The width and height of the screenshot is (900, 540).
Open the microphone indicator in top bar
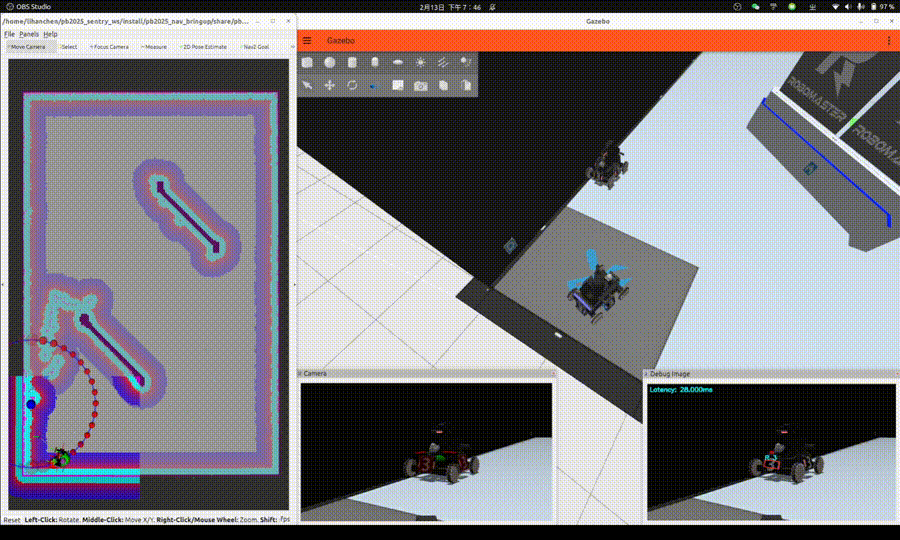[x=860, y=7]
